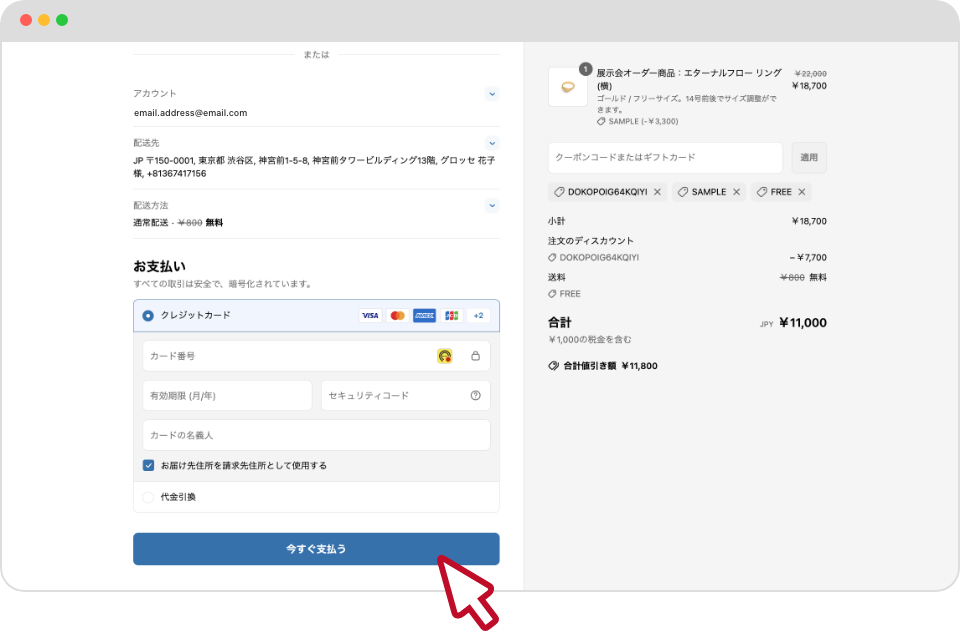This screenshot has width=960, height=631.
Task: Expand the 配送先 section chevron
Action: pyautogui.click(x=491, y=143)
